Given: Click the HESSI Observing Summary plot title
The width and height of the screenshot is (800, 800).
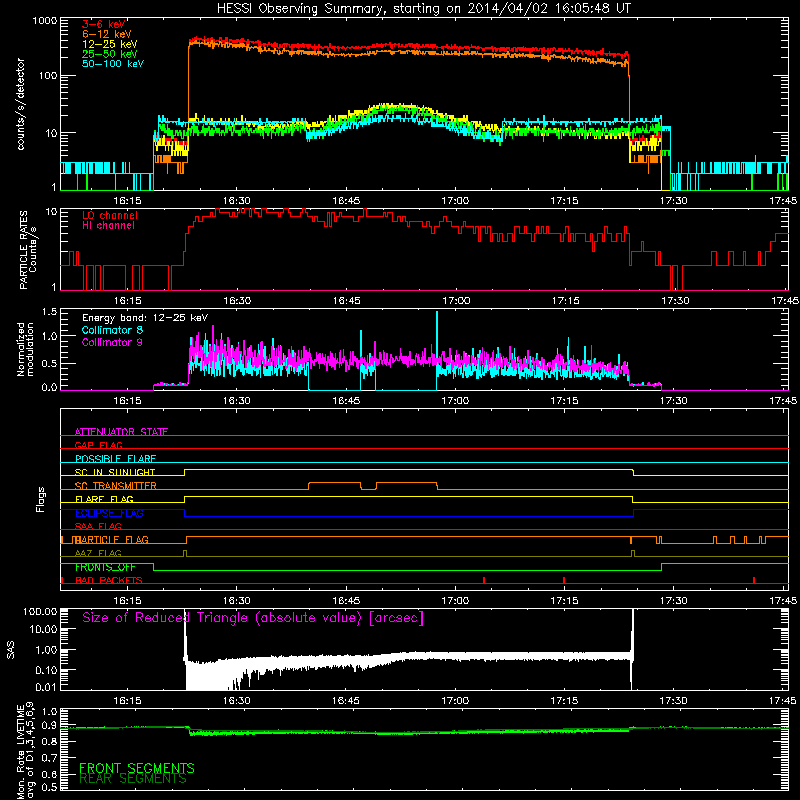Looking at the screenshot, I should tap(423, 9).
